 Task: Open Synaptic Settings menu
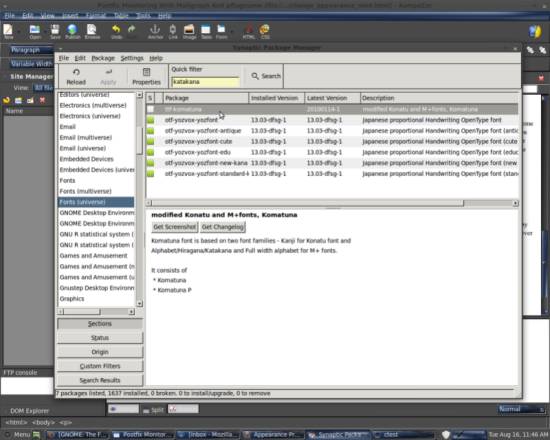pos(132,58)
